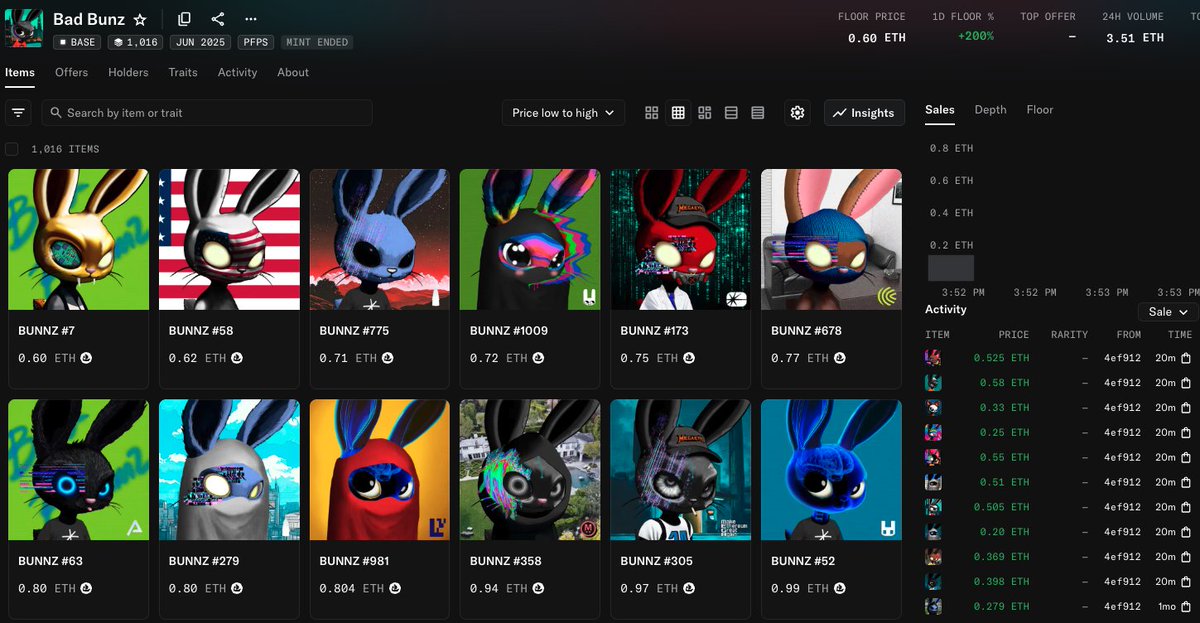Add the 0.25 ETH sale item to cart

pyautogui.click(x=1186, y=433)
